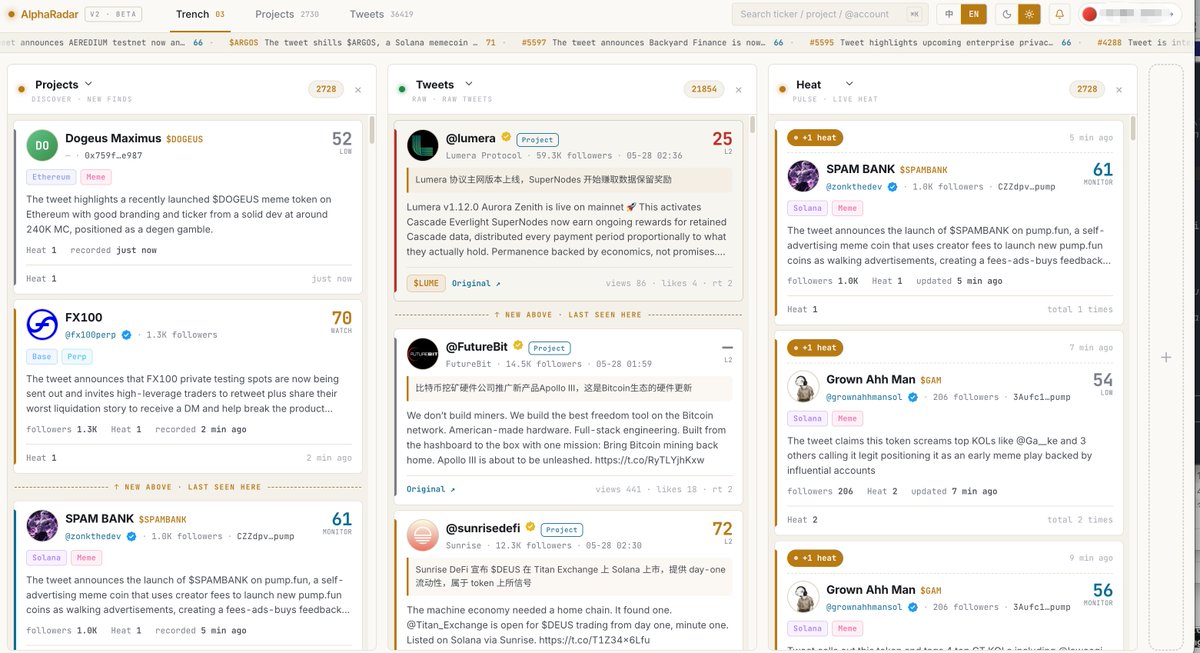
Task: Click contract address 0x759f…e987
Action: tap(113, 155)
